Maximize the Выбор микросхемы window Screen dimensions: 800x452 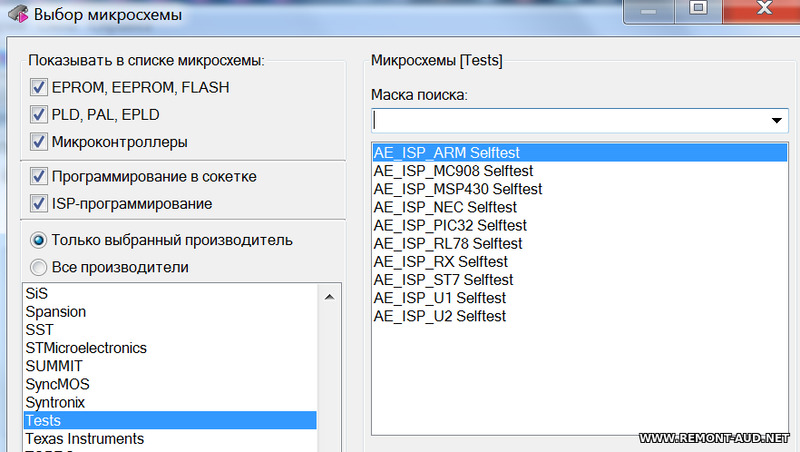coord(698,9)
